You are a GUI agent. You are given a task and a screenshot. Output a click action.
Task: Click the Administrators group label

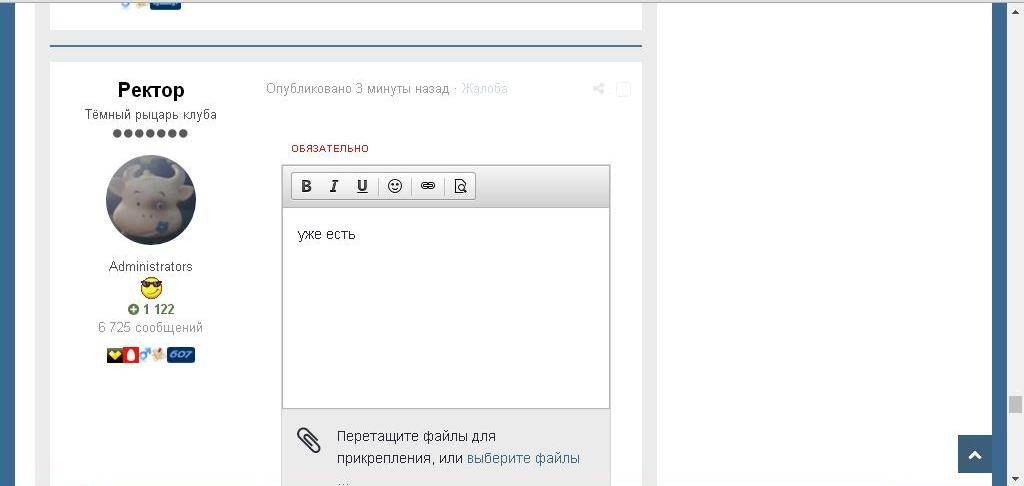(151, 267)
